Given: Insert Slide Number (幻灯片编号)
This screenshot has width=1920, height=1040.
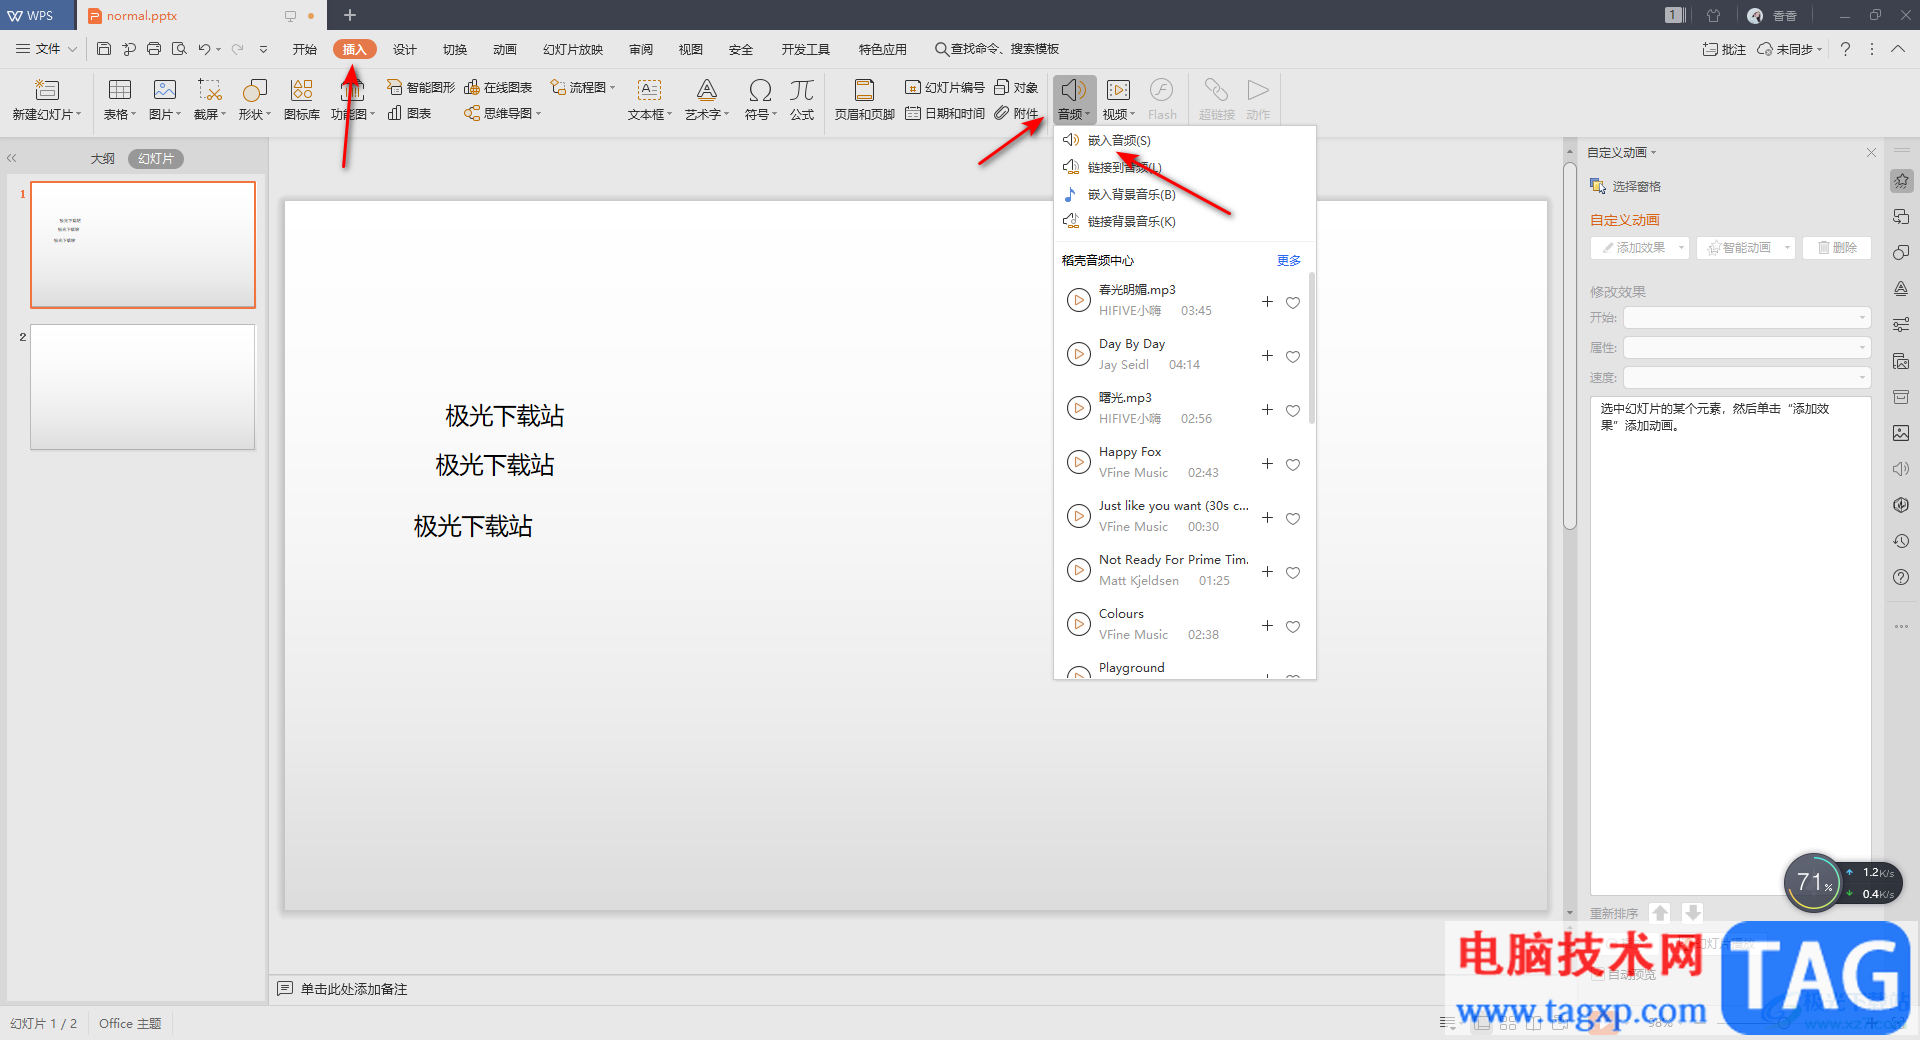Looking at the screenshot, I should click(x=945, y=88).
